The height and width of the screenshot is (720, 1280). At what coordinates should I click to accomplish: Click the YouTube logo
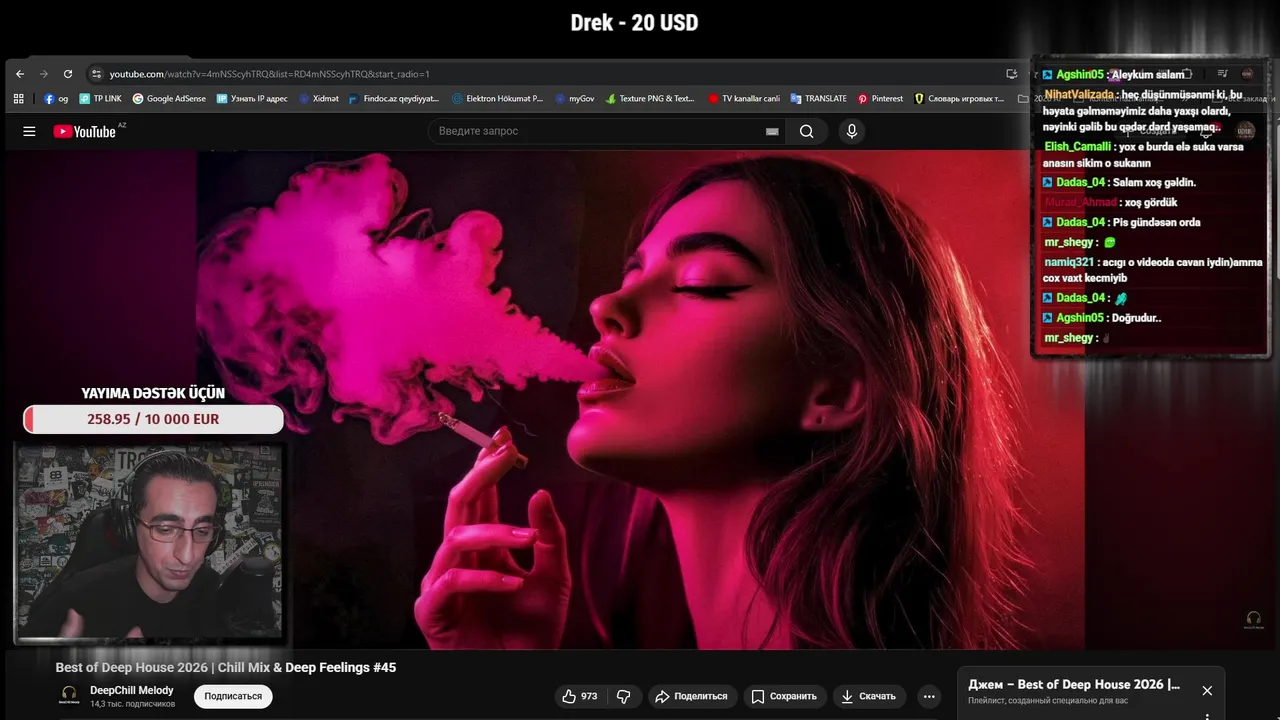(x=85, y=131)
